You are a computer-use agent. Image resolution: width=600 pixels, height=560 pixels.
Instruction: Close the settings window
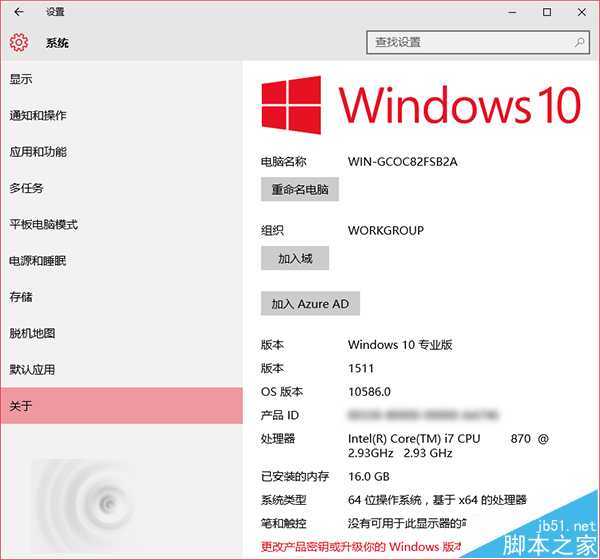pos(582,12)
